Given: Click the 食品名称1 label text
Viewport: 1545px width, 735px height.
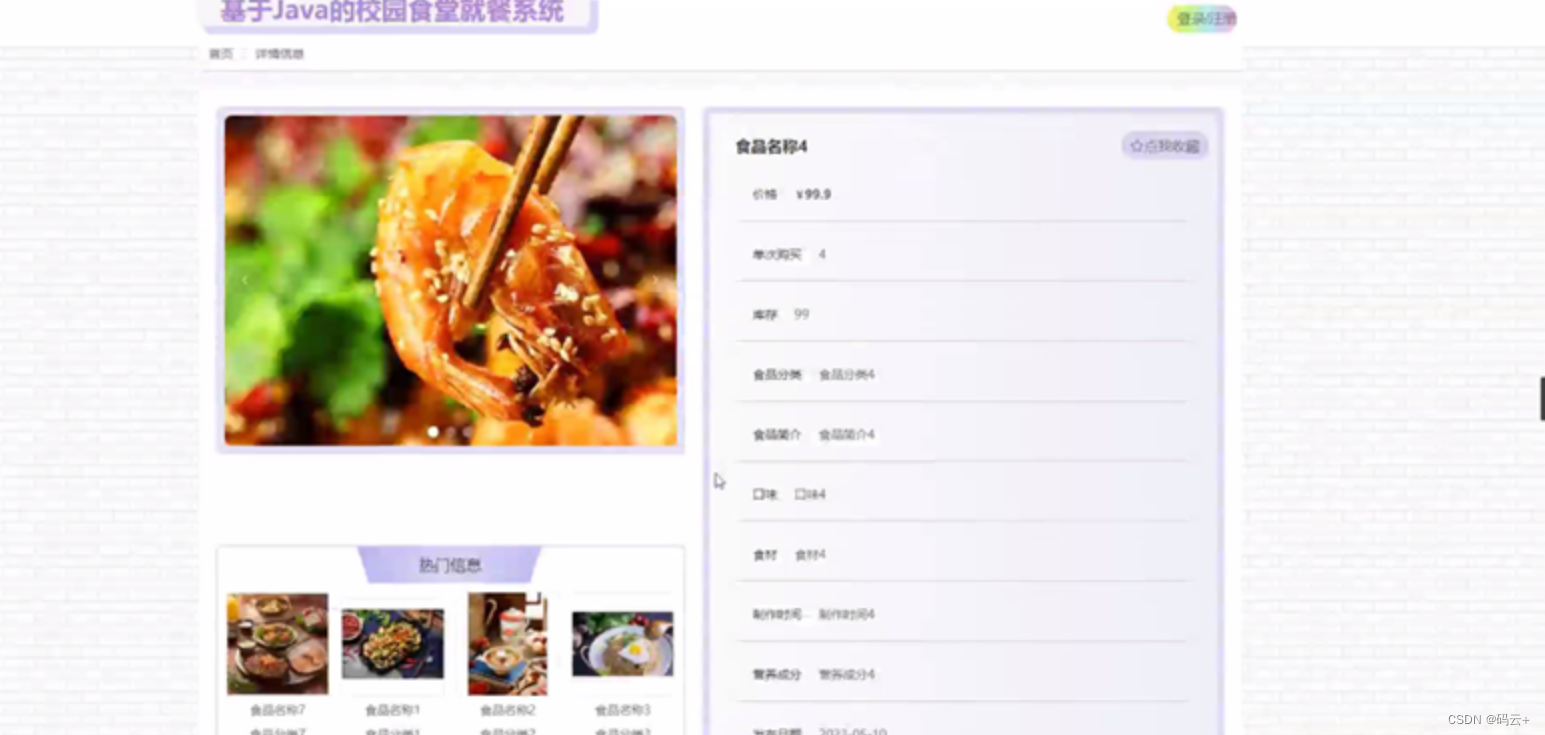Looking at the screenshot, I should point(392,710).
